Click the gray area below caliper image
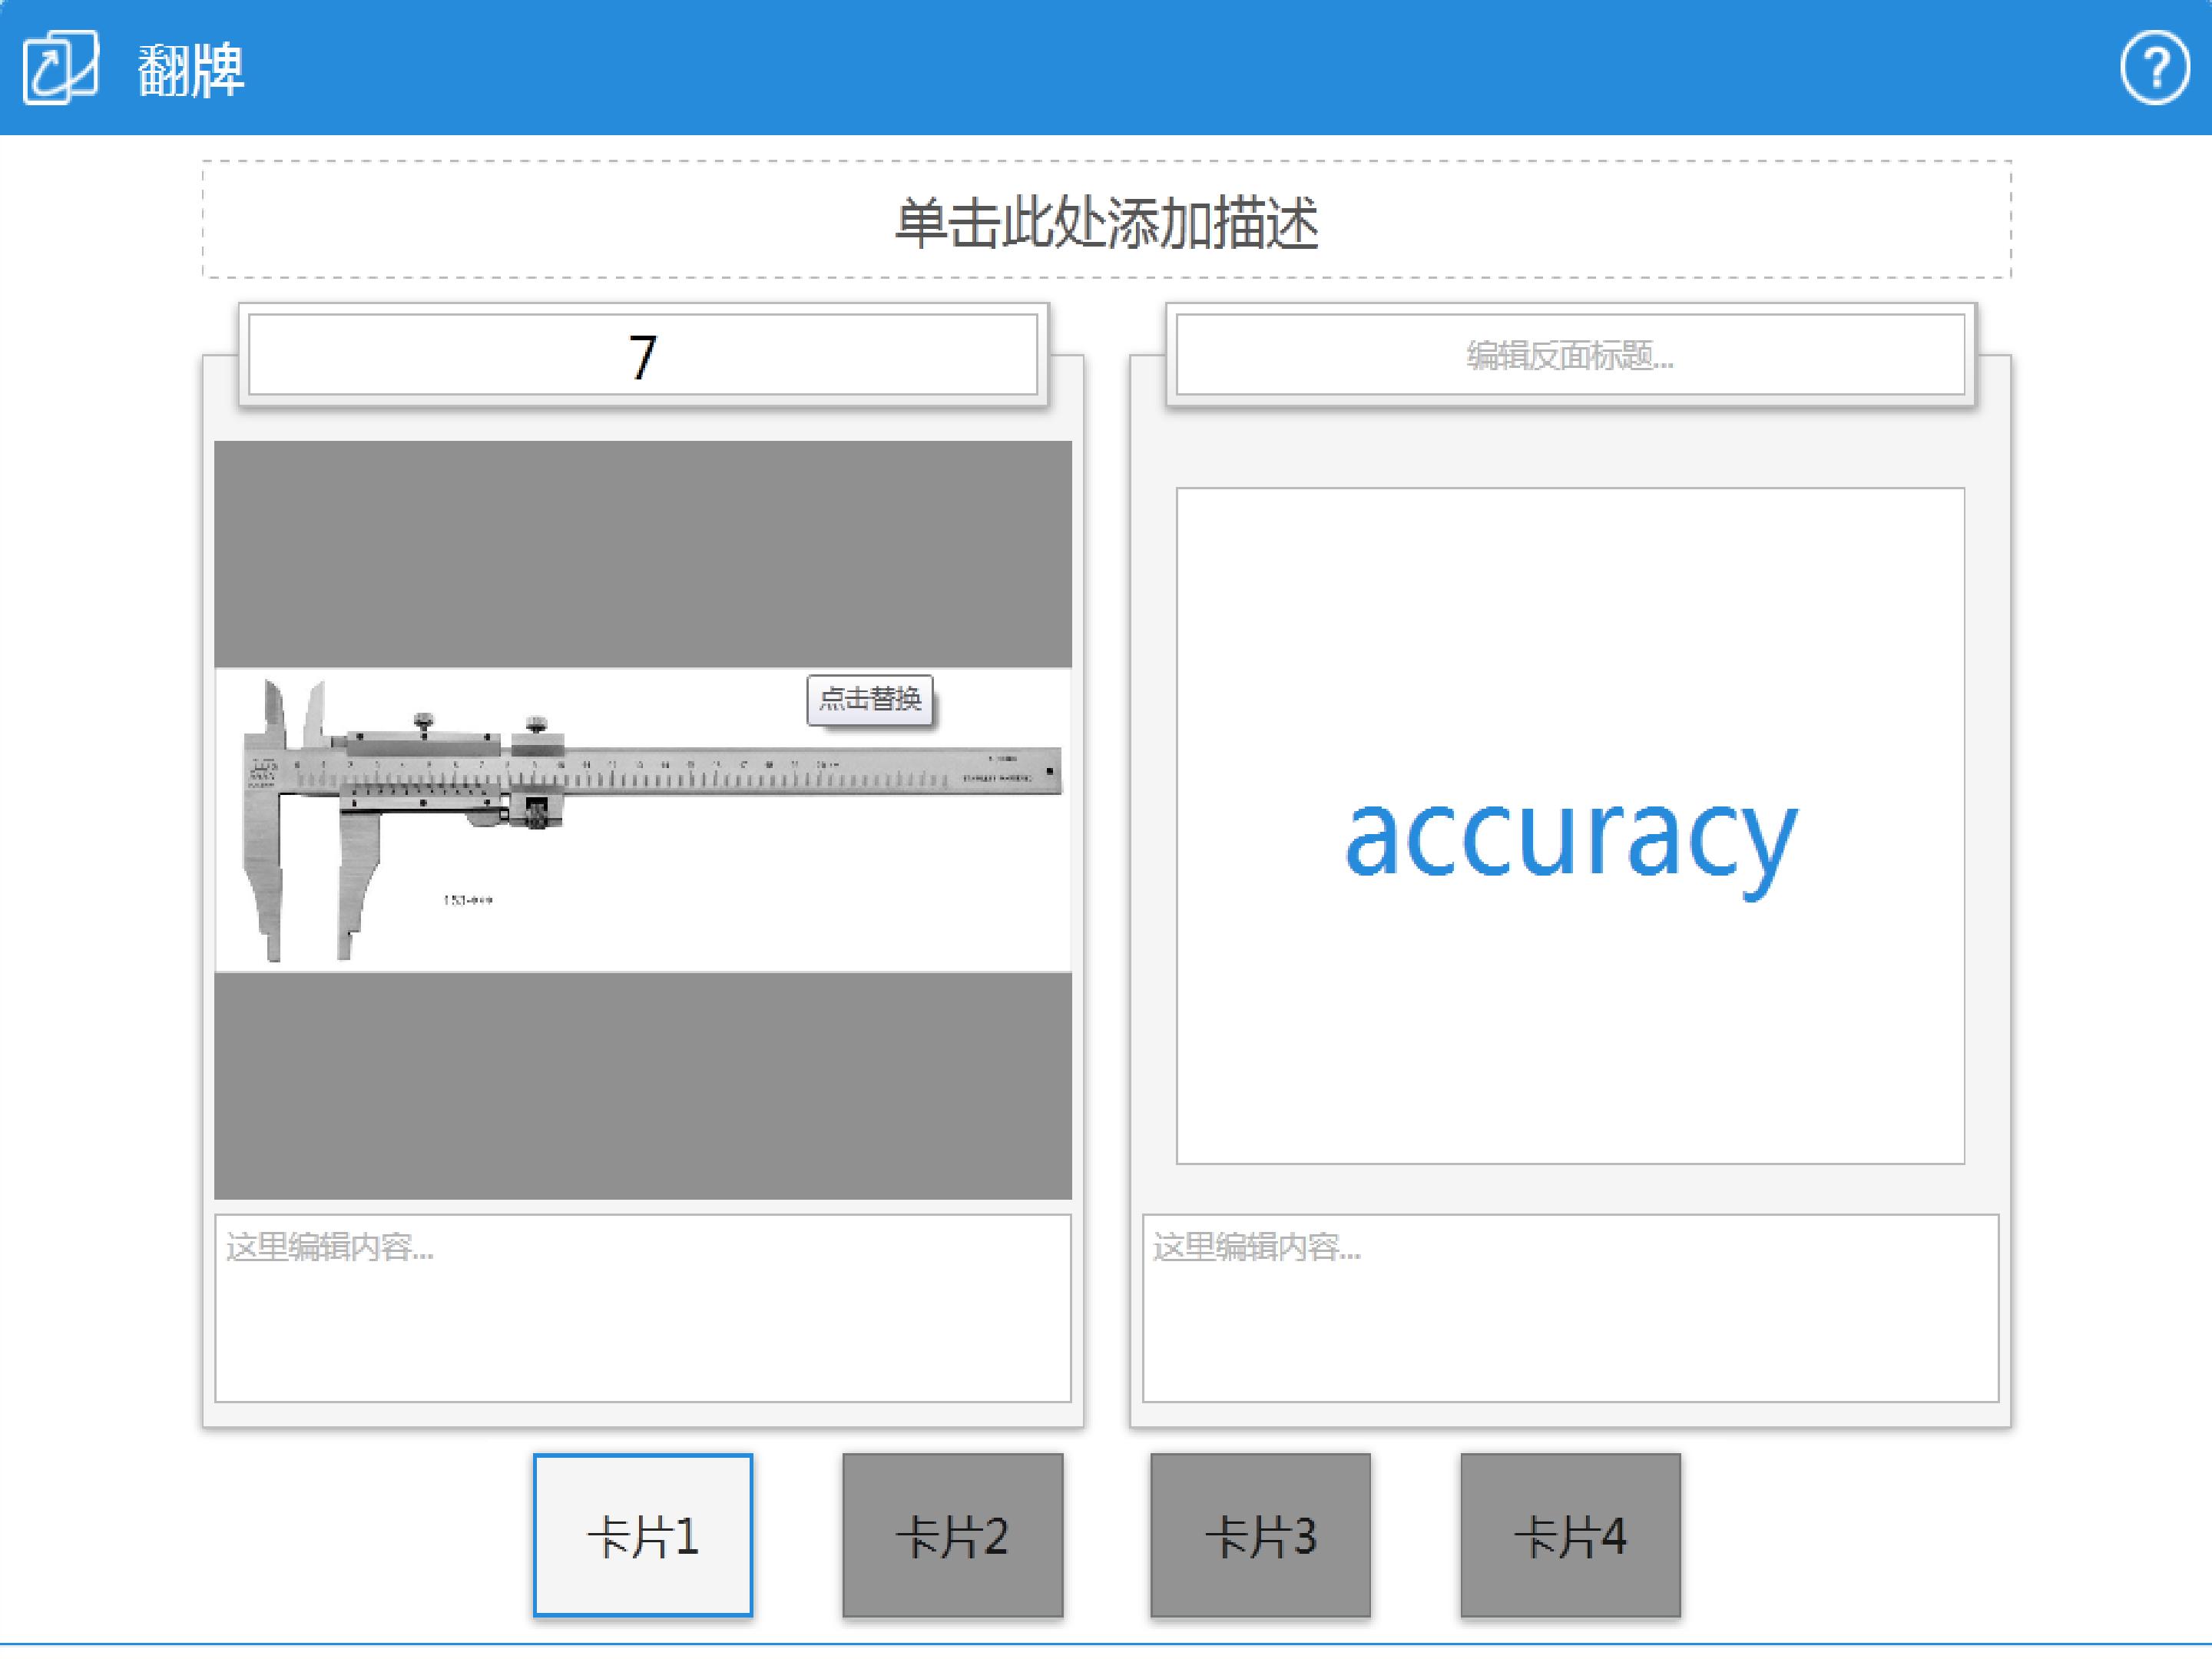This screenshot has width=2212, height=1659. pyautogui.click(x=643, y=1085)
